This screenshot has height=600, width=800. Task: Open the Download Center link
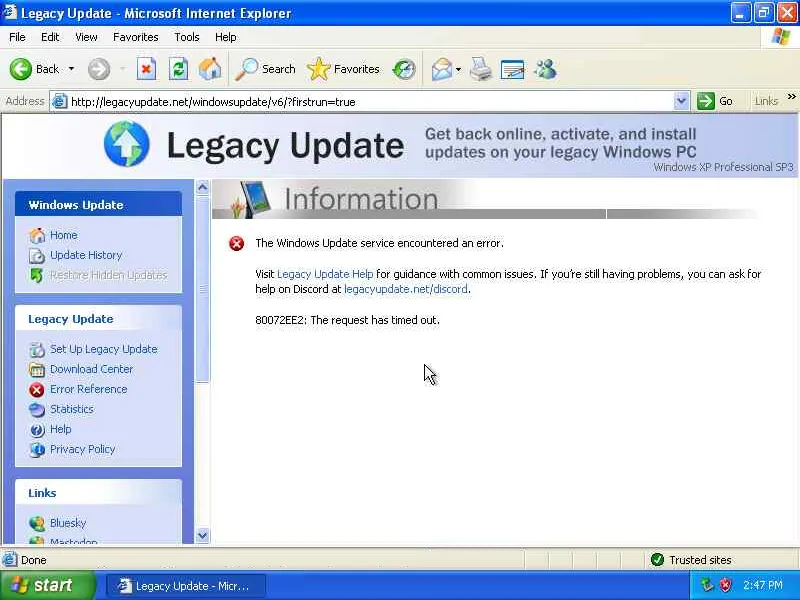tap(91, 369)
